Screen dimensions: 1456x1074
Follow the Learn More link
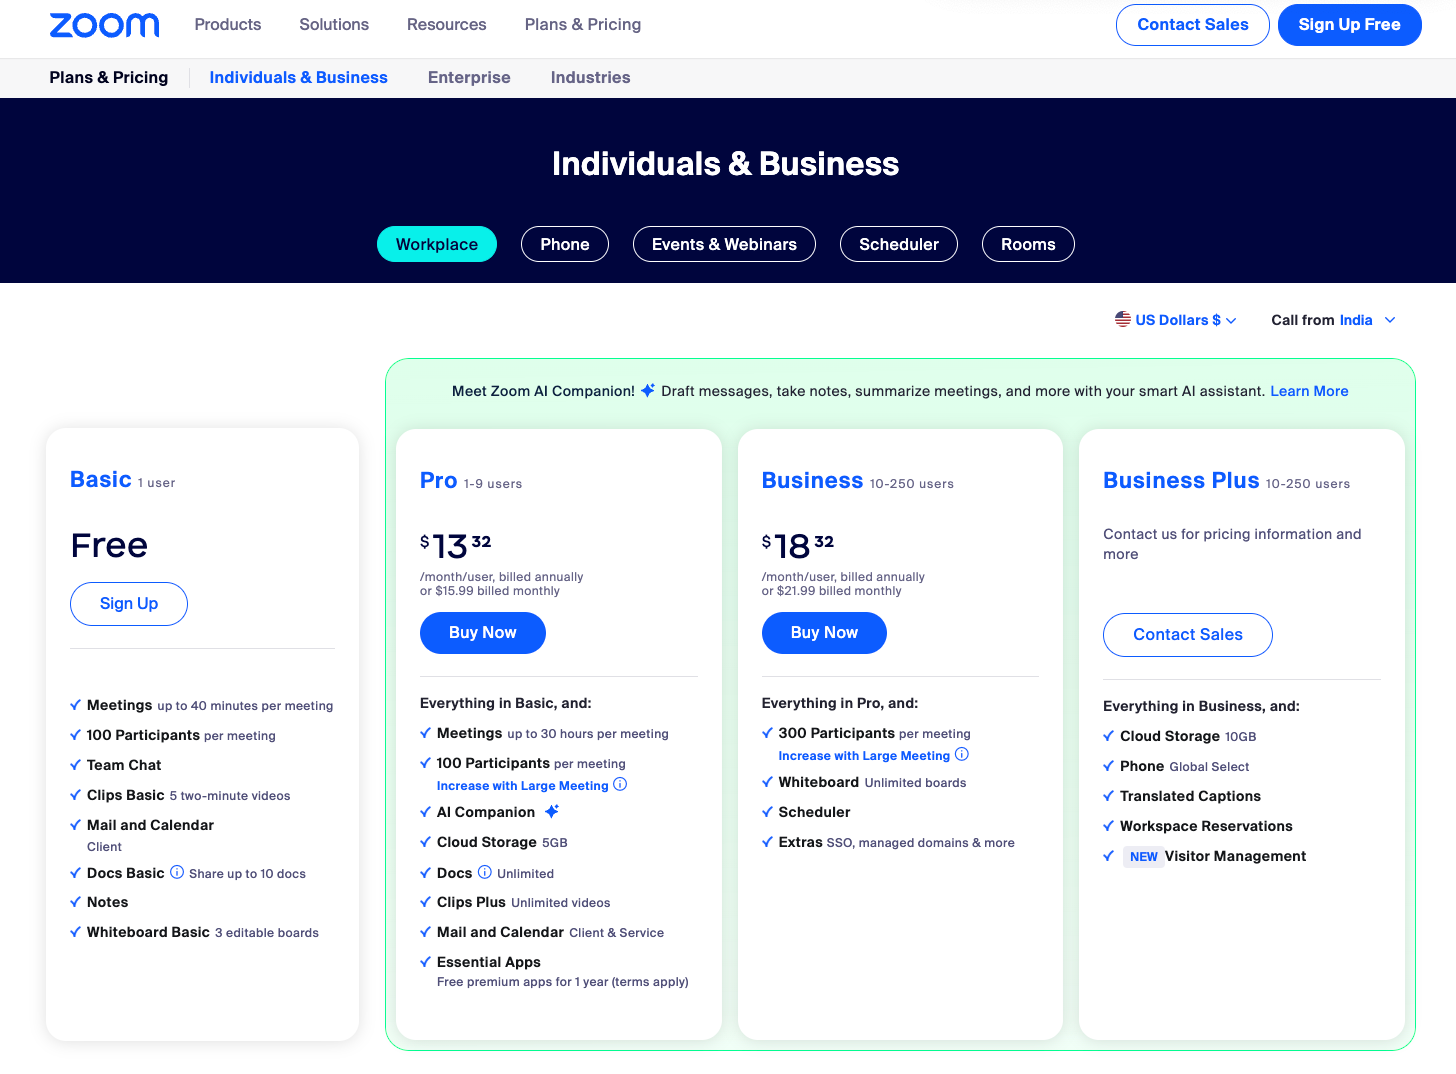[1309, 391]
